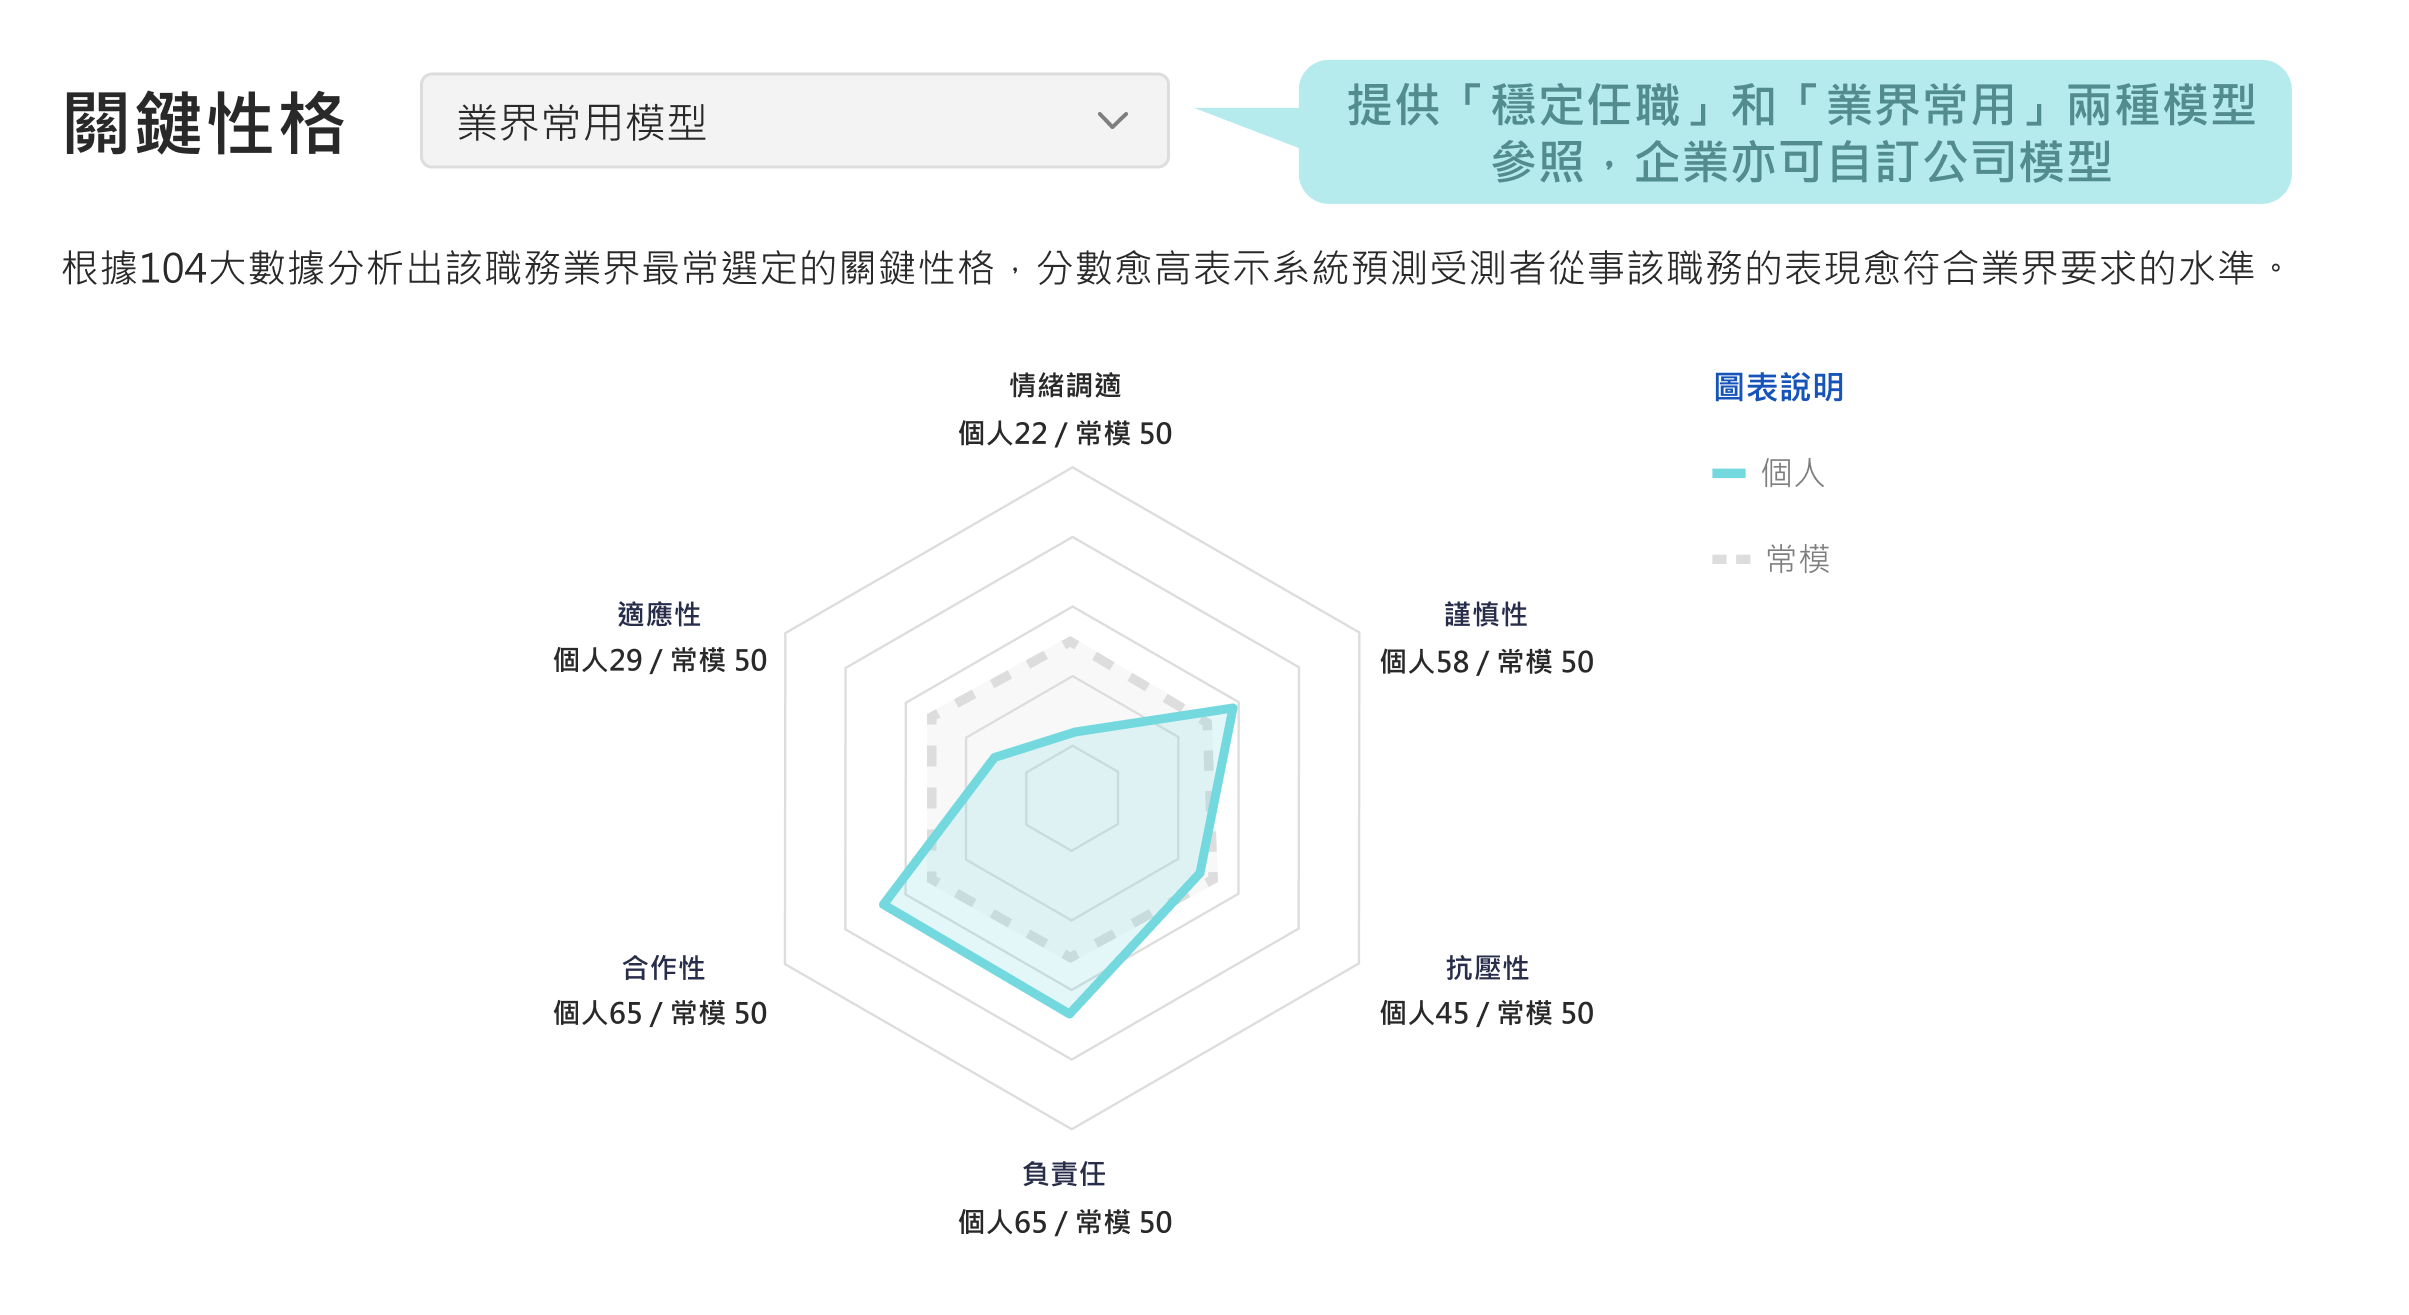Toggle the 常模 series legend label
The width and height of the screenshot is (2409, 1315).
click(1797, 559)
